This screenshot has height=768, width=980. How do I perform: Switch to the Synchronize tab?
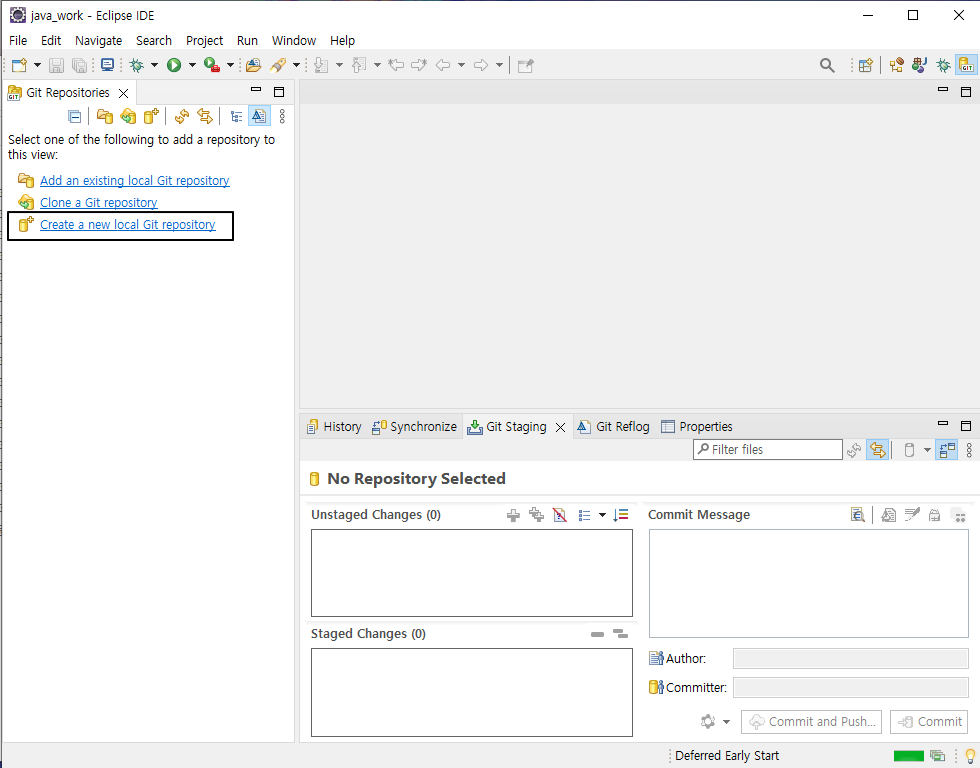pos(414,427)
